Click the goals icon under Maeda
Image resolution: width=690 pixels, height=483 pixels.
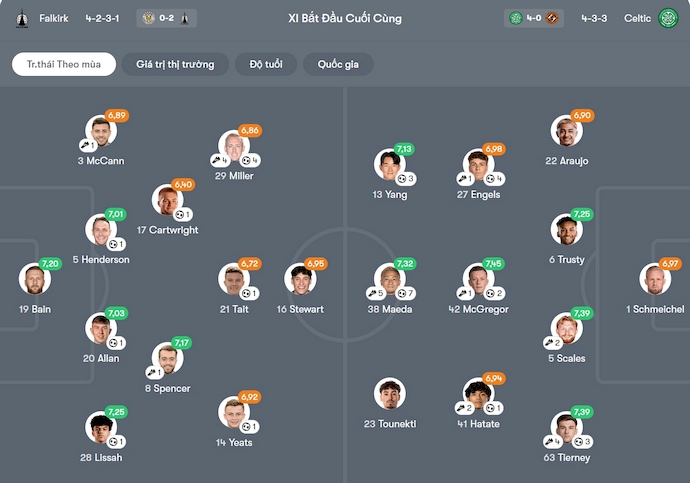pyautogui.click(x=404, y=294)
